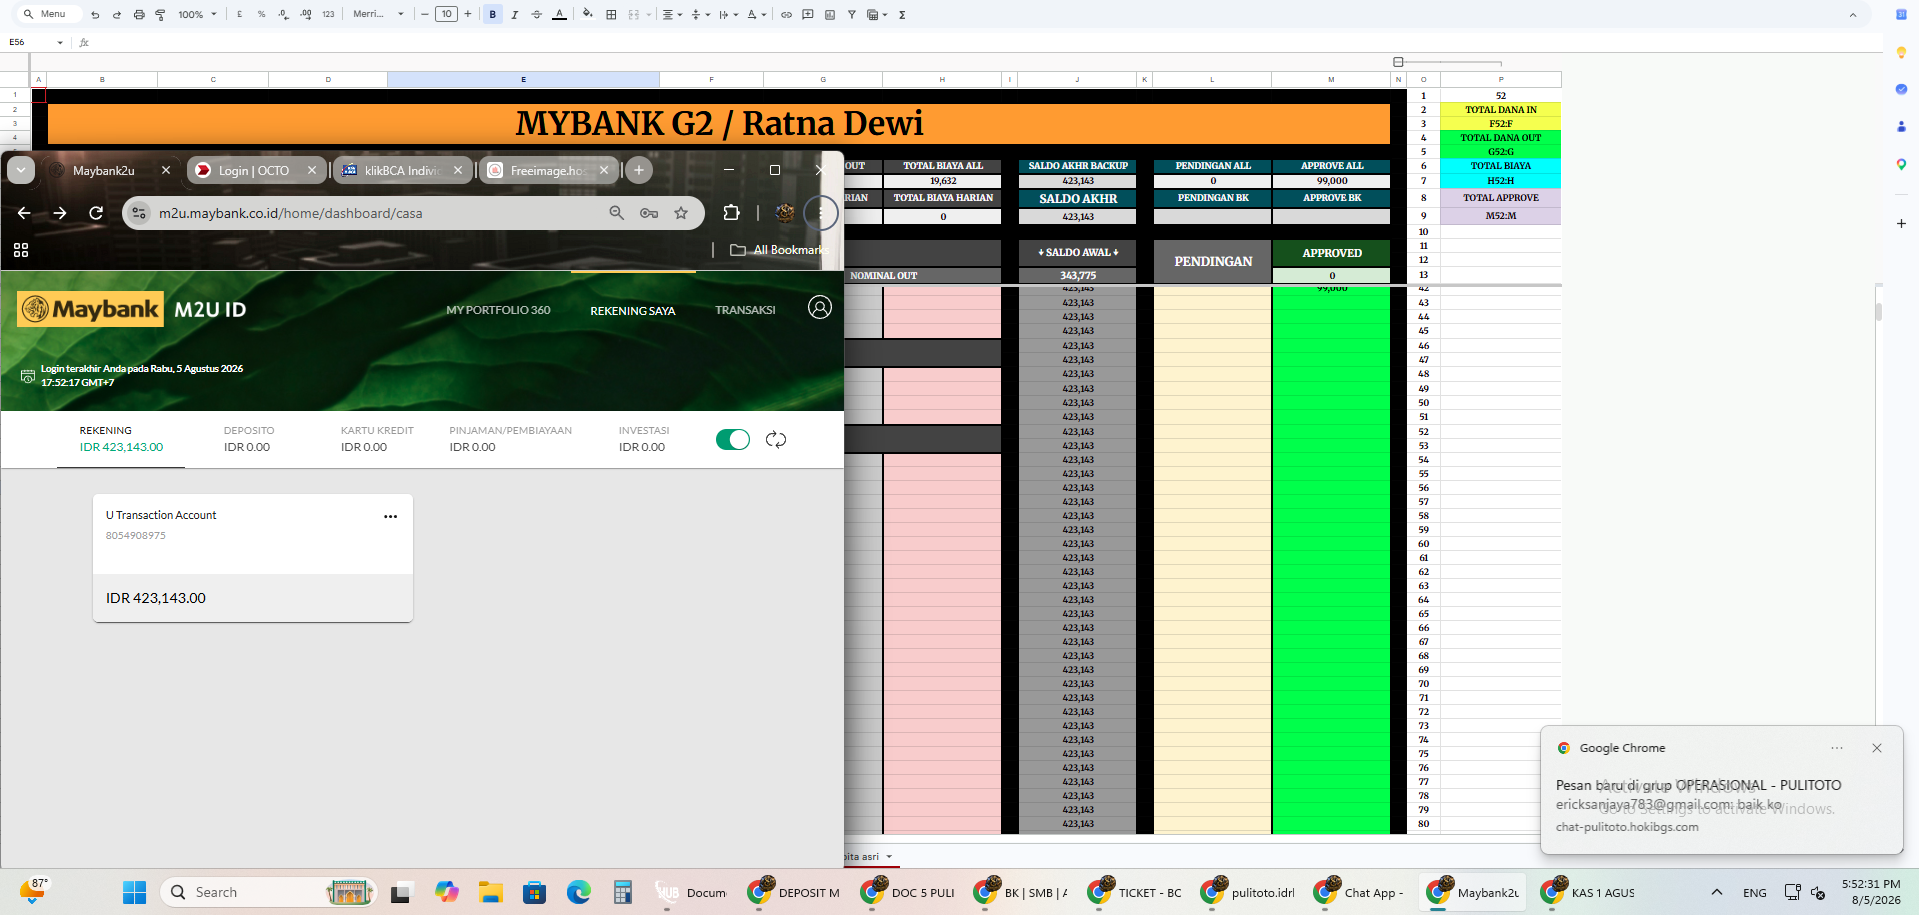Image resolution: width=1919 pixels, height=915 pixels.
Task: Open the Chrome zoom magnifier icon
Action: click(x=617, y=213)
